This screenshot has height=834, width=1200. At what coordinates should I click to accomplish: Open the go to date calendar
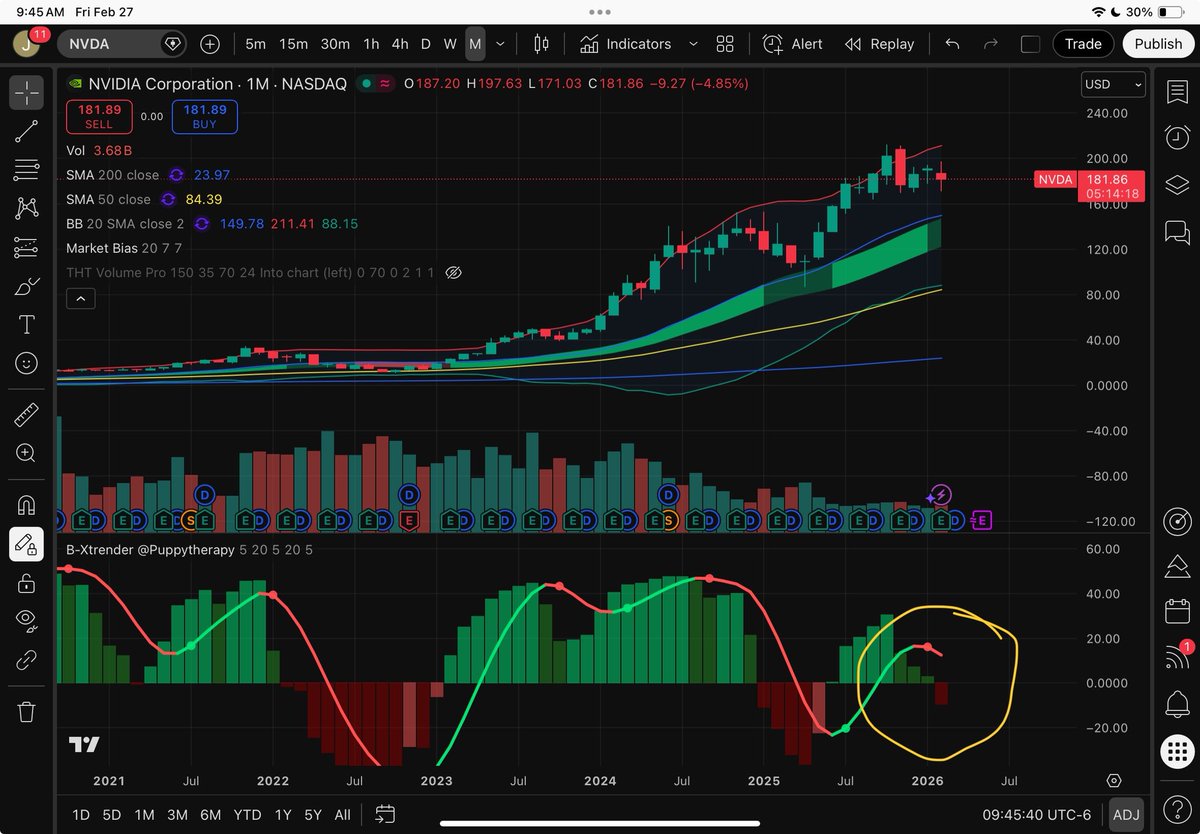click(x=385, y=815)
